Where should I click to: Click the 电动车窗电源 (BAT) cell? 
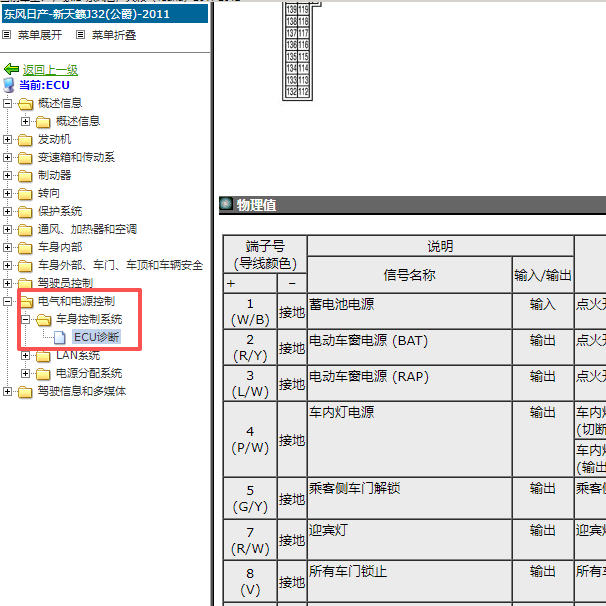coord(410,347)
